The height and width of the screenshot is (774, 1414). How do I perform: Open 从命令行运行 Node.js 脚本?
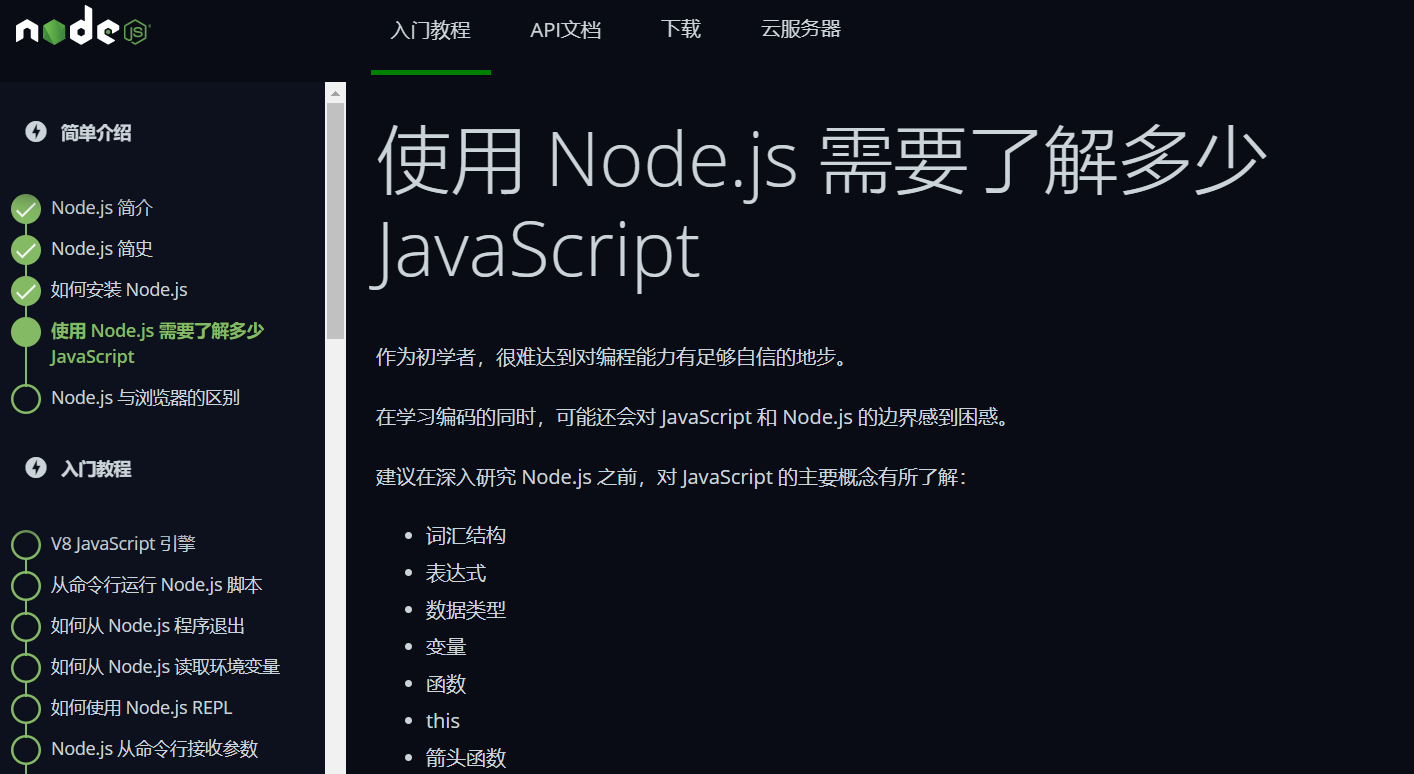tap(156, 585)
